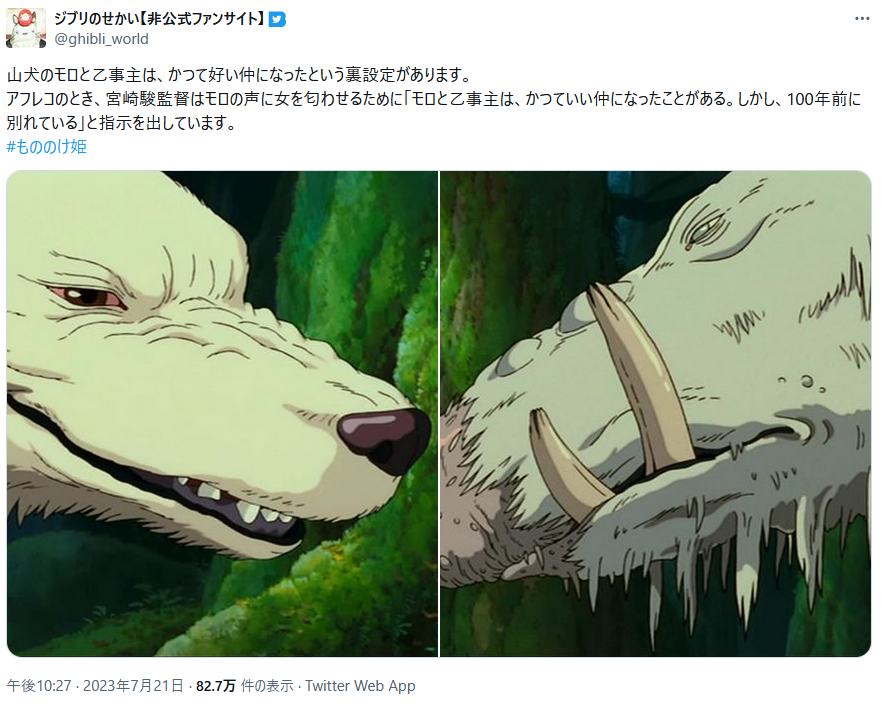This screenshot has width=885, height=706.
Task: Click the wolf's eye in the left photo
Action: (87, 296)
